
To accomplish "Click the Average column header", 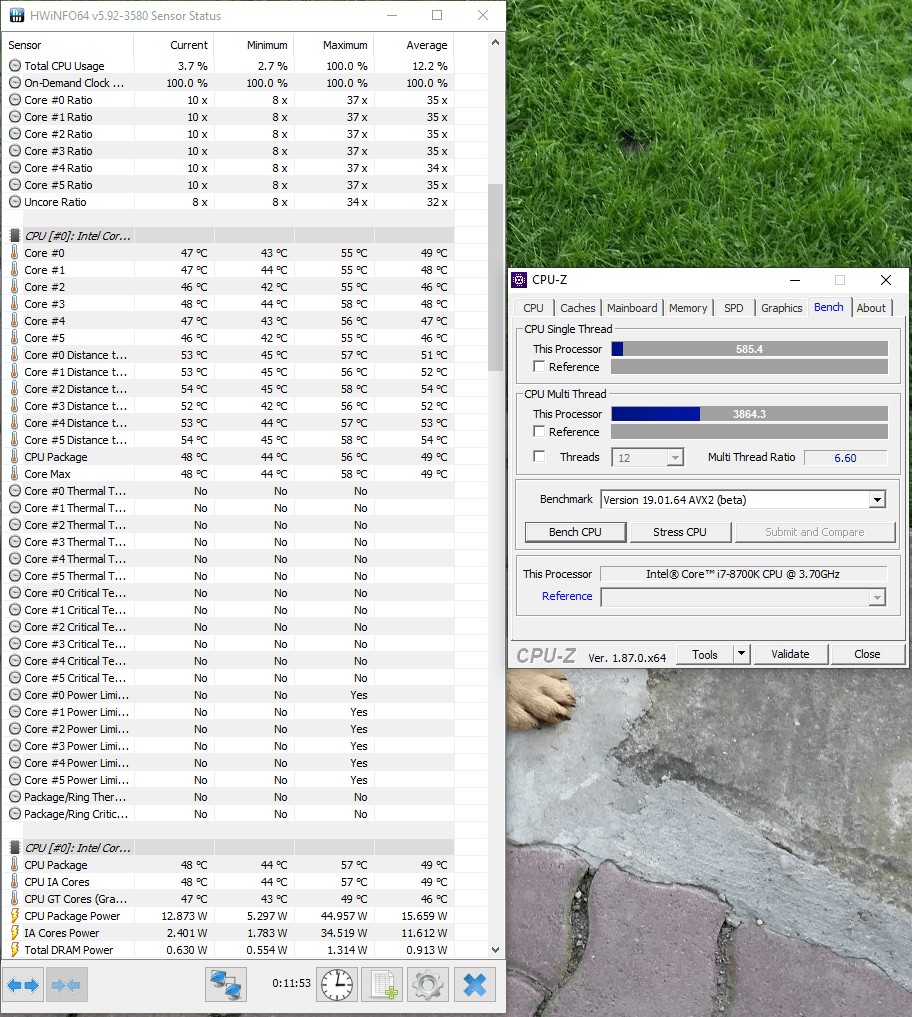I will pos(414,45).
